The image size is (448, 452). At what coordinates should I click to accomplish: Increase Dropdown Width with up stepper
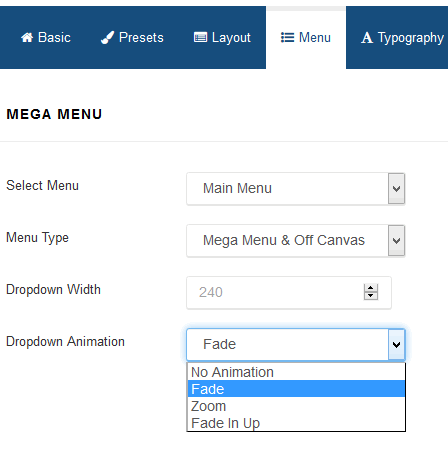[371, 288]
